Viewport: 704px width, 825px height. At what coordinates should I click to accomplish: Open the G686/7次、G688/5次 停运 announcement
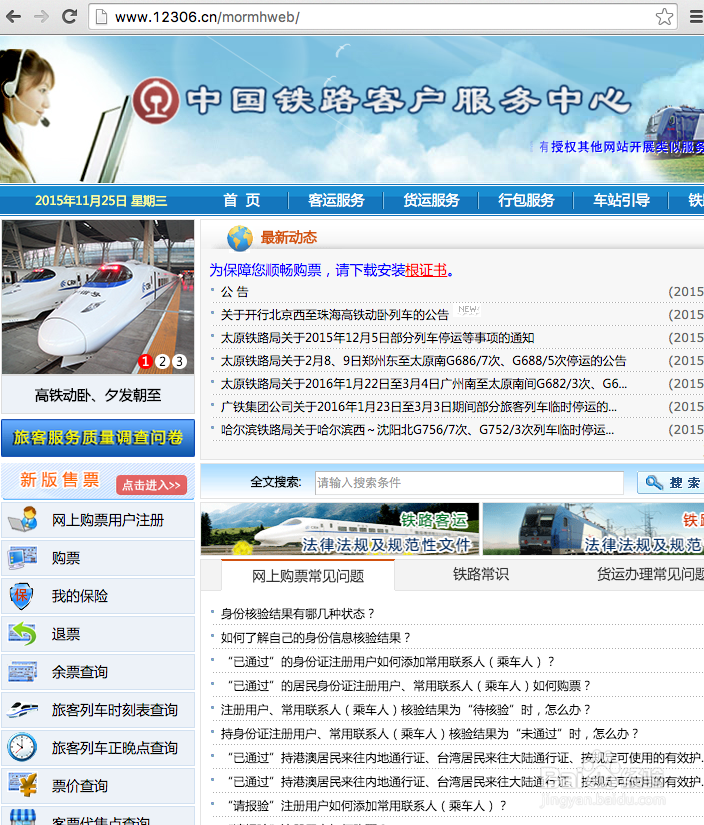424,361
